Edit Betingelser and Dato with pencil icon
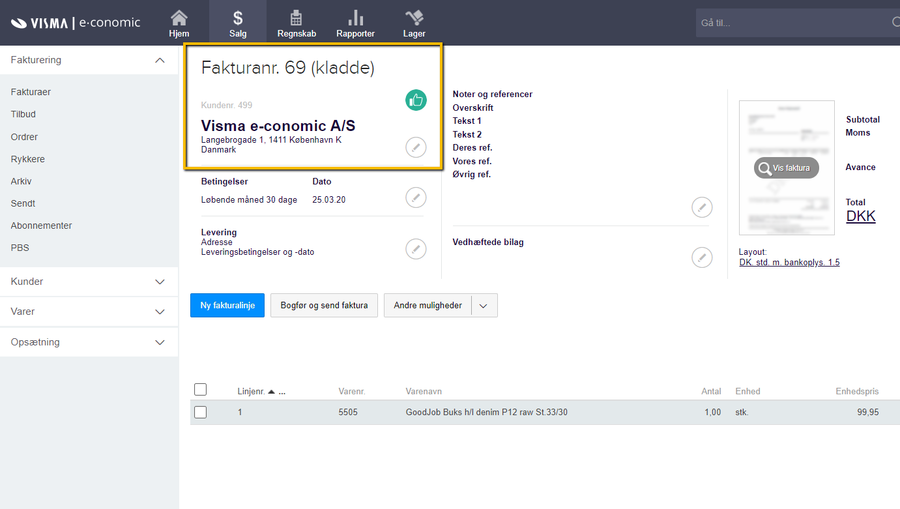This screenshot has width=900, height=509. [416, 197]
